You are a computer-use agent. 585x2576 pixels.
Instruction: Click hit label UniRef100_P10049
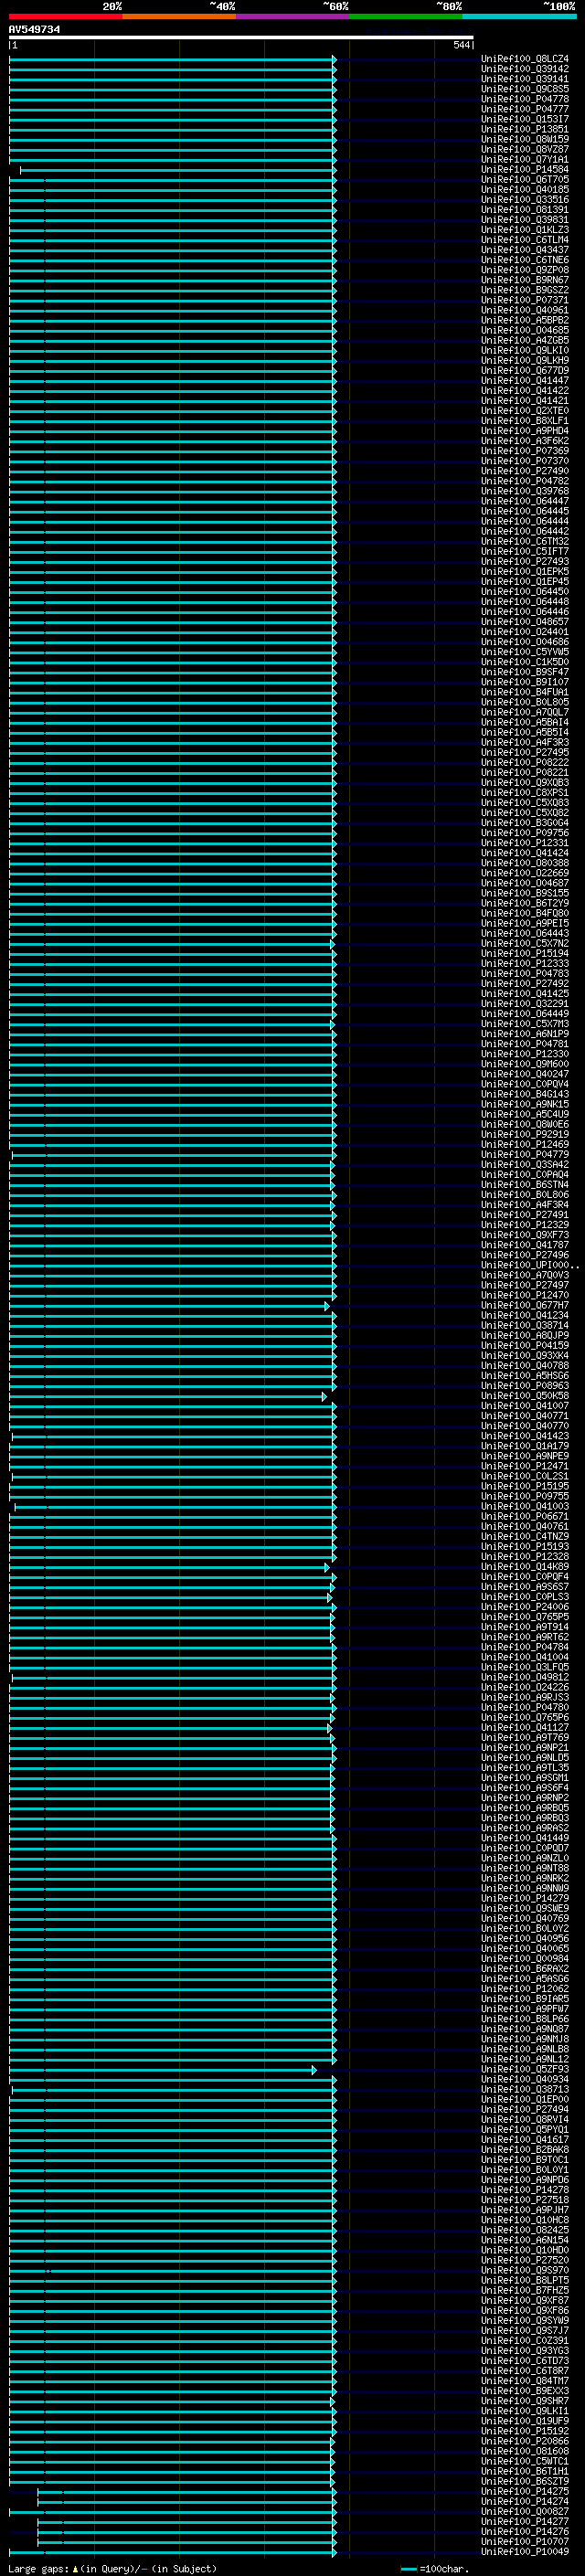click(525, 2551)
